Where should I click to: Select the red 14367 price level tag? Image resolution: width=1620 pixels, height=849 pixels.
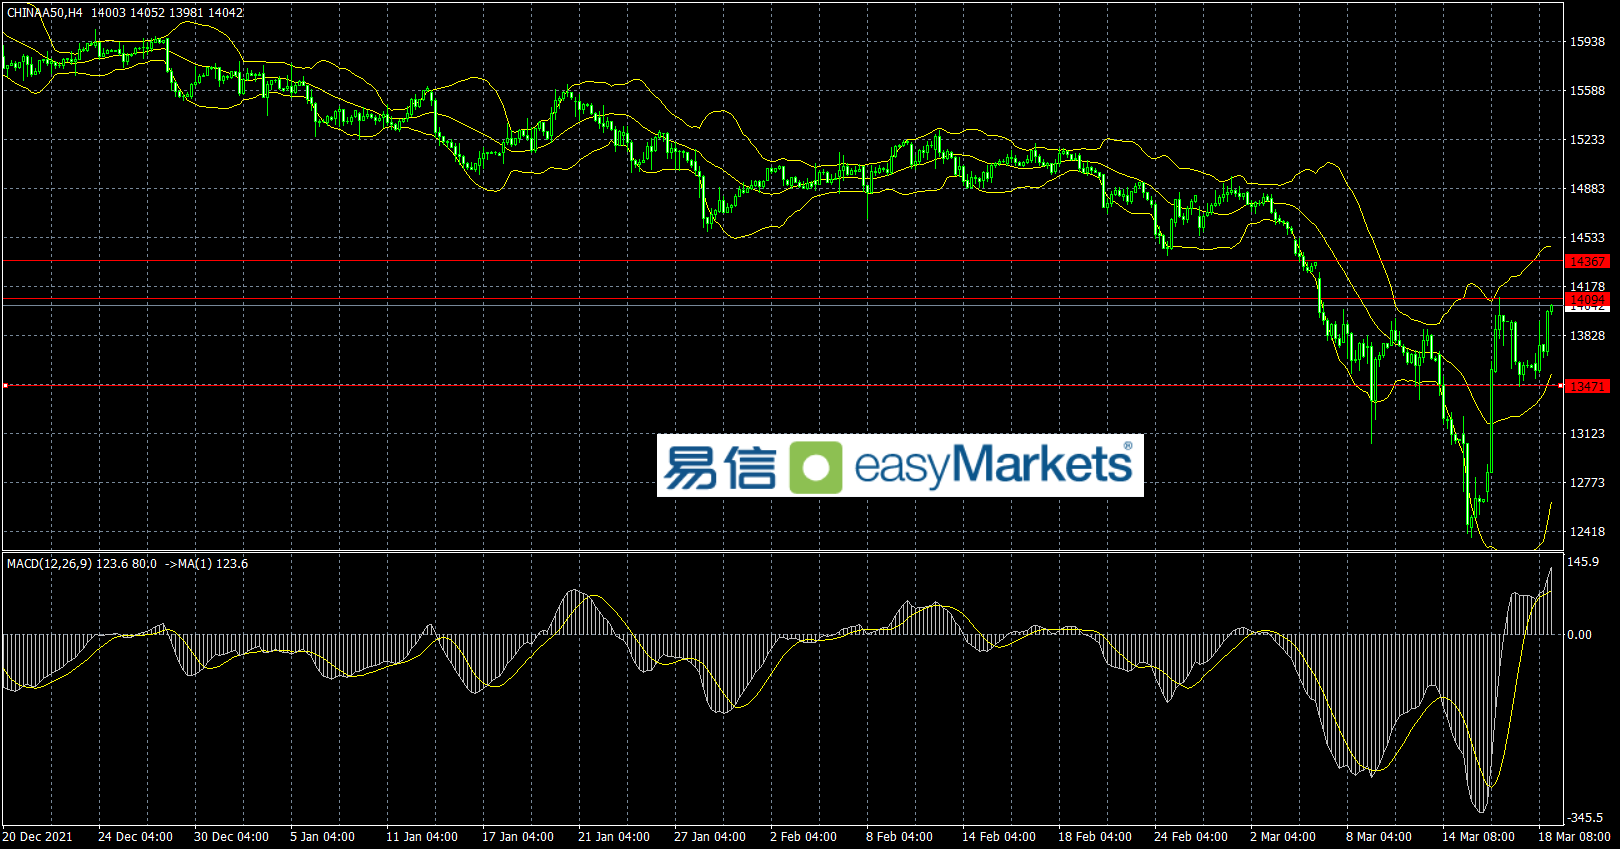tap(1587, 262)
